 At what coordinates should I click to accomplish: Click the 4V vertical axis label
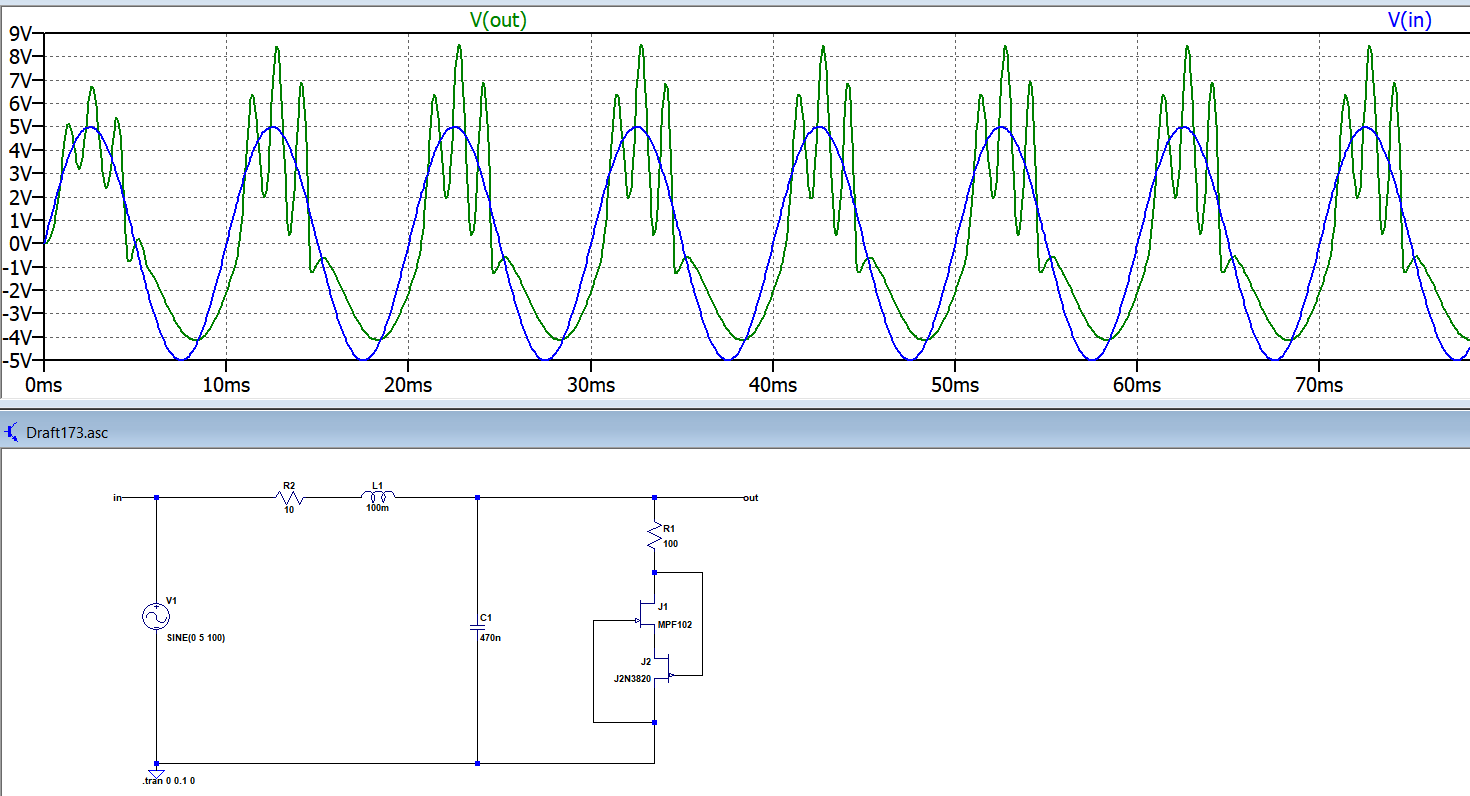(22, 150)
